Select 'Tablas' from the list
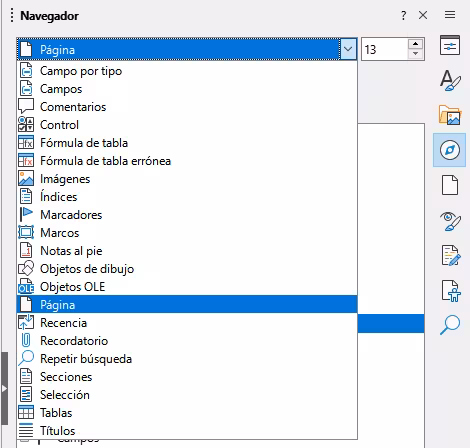 click(187, 413)
